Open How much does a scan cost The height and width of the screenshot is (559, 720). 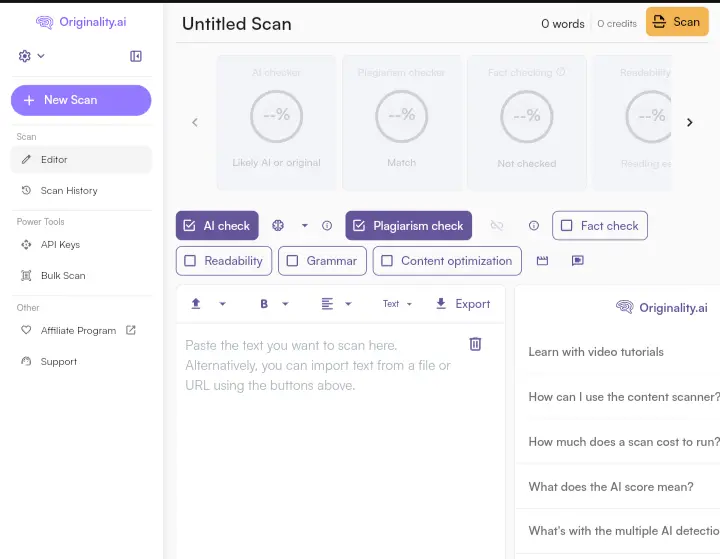pyautogui.click(x=624, y=442)
